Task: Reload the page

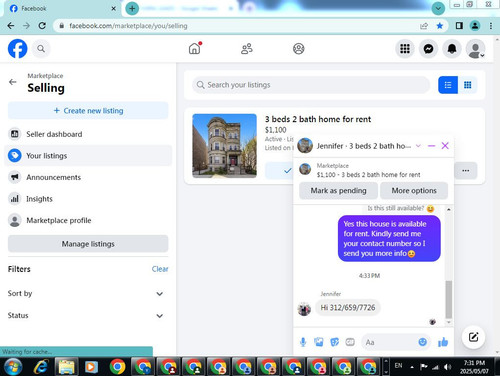Action: 42,26
